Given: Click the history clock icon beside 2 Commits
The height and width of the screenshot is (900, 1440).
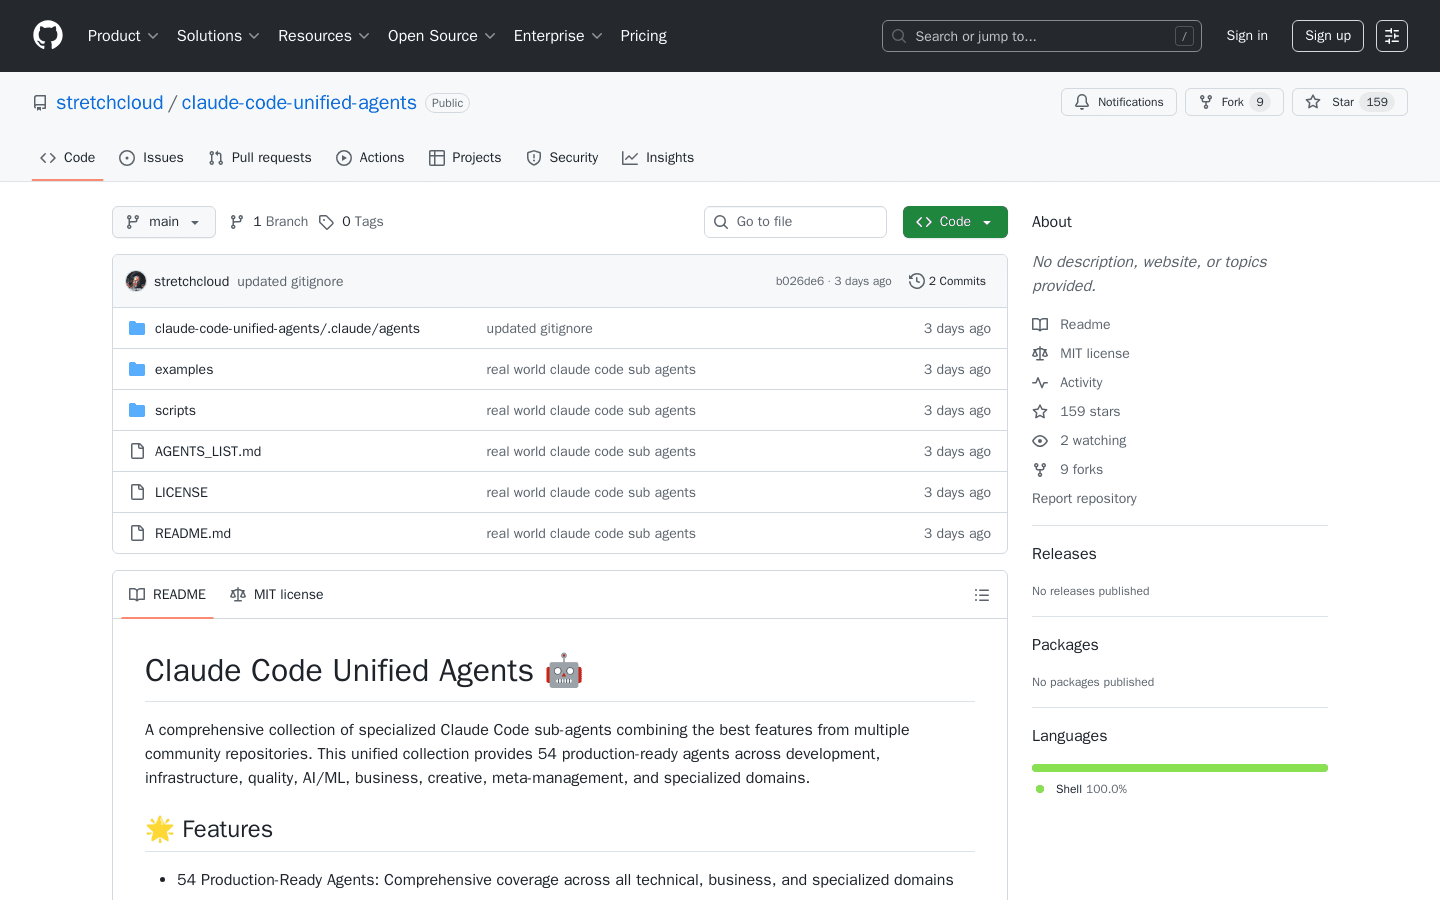Looking at the screenshot, I should 916,280.
